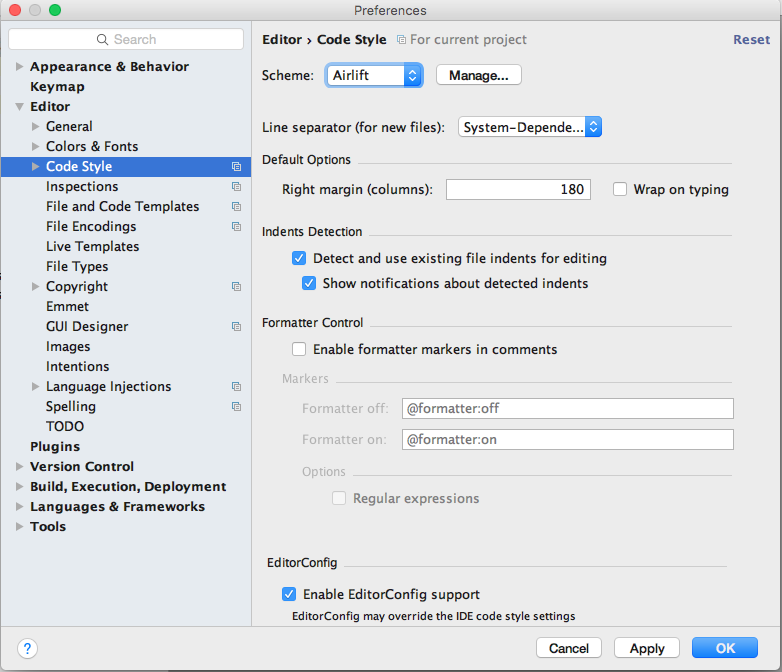
Task: Click the Manage... button
Action: [x=478, y=75]
